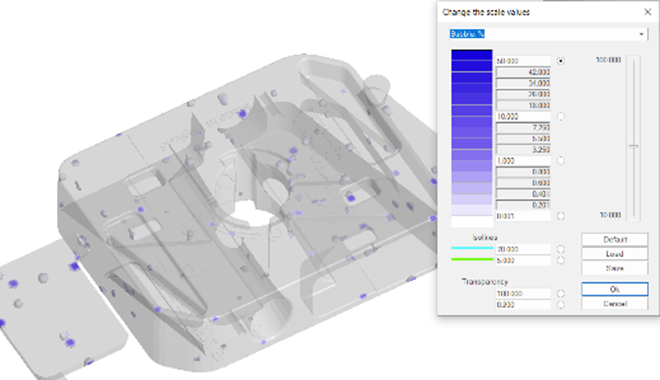This screenshot has height=380, width=660.
Task: Close the Change the scale values dialog
Action: [648, 12]
